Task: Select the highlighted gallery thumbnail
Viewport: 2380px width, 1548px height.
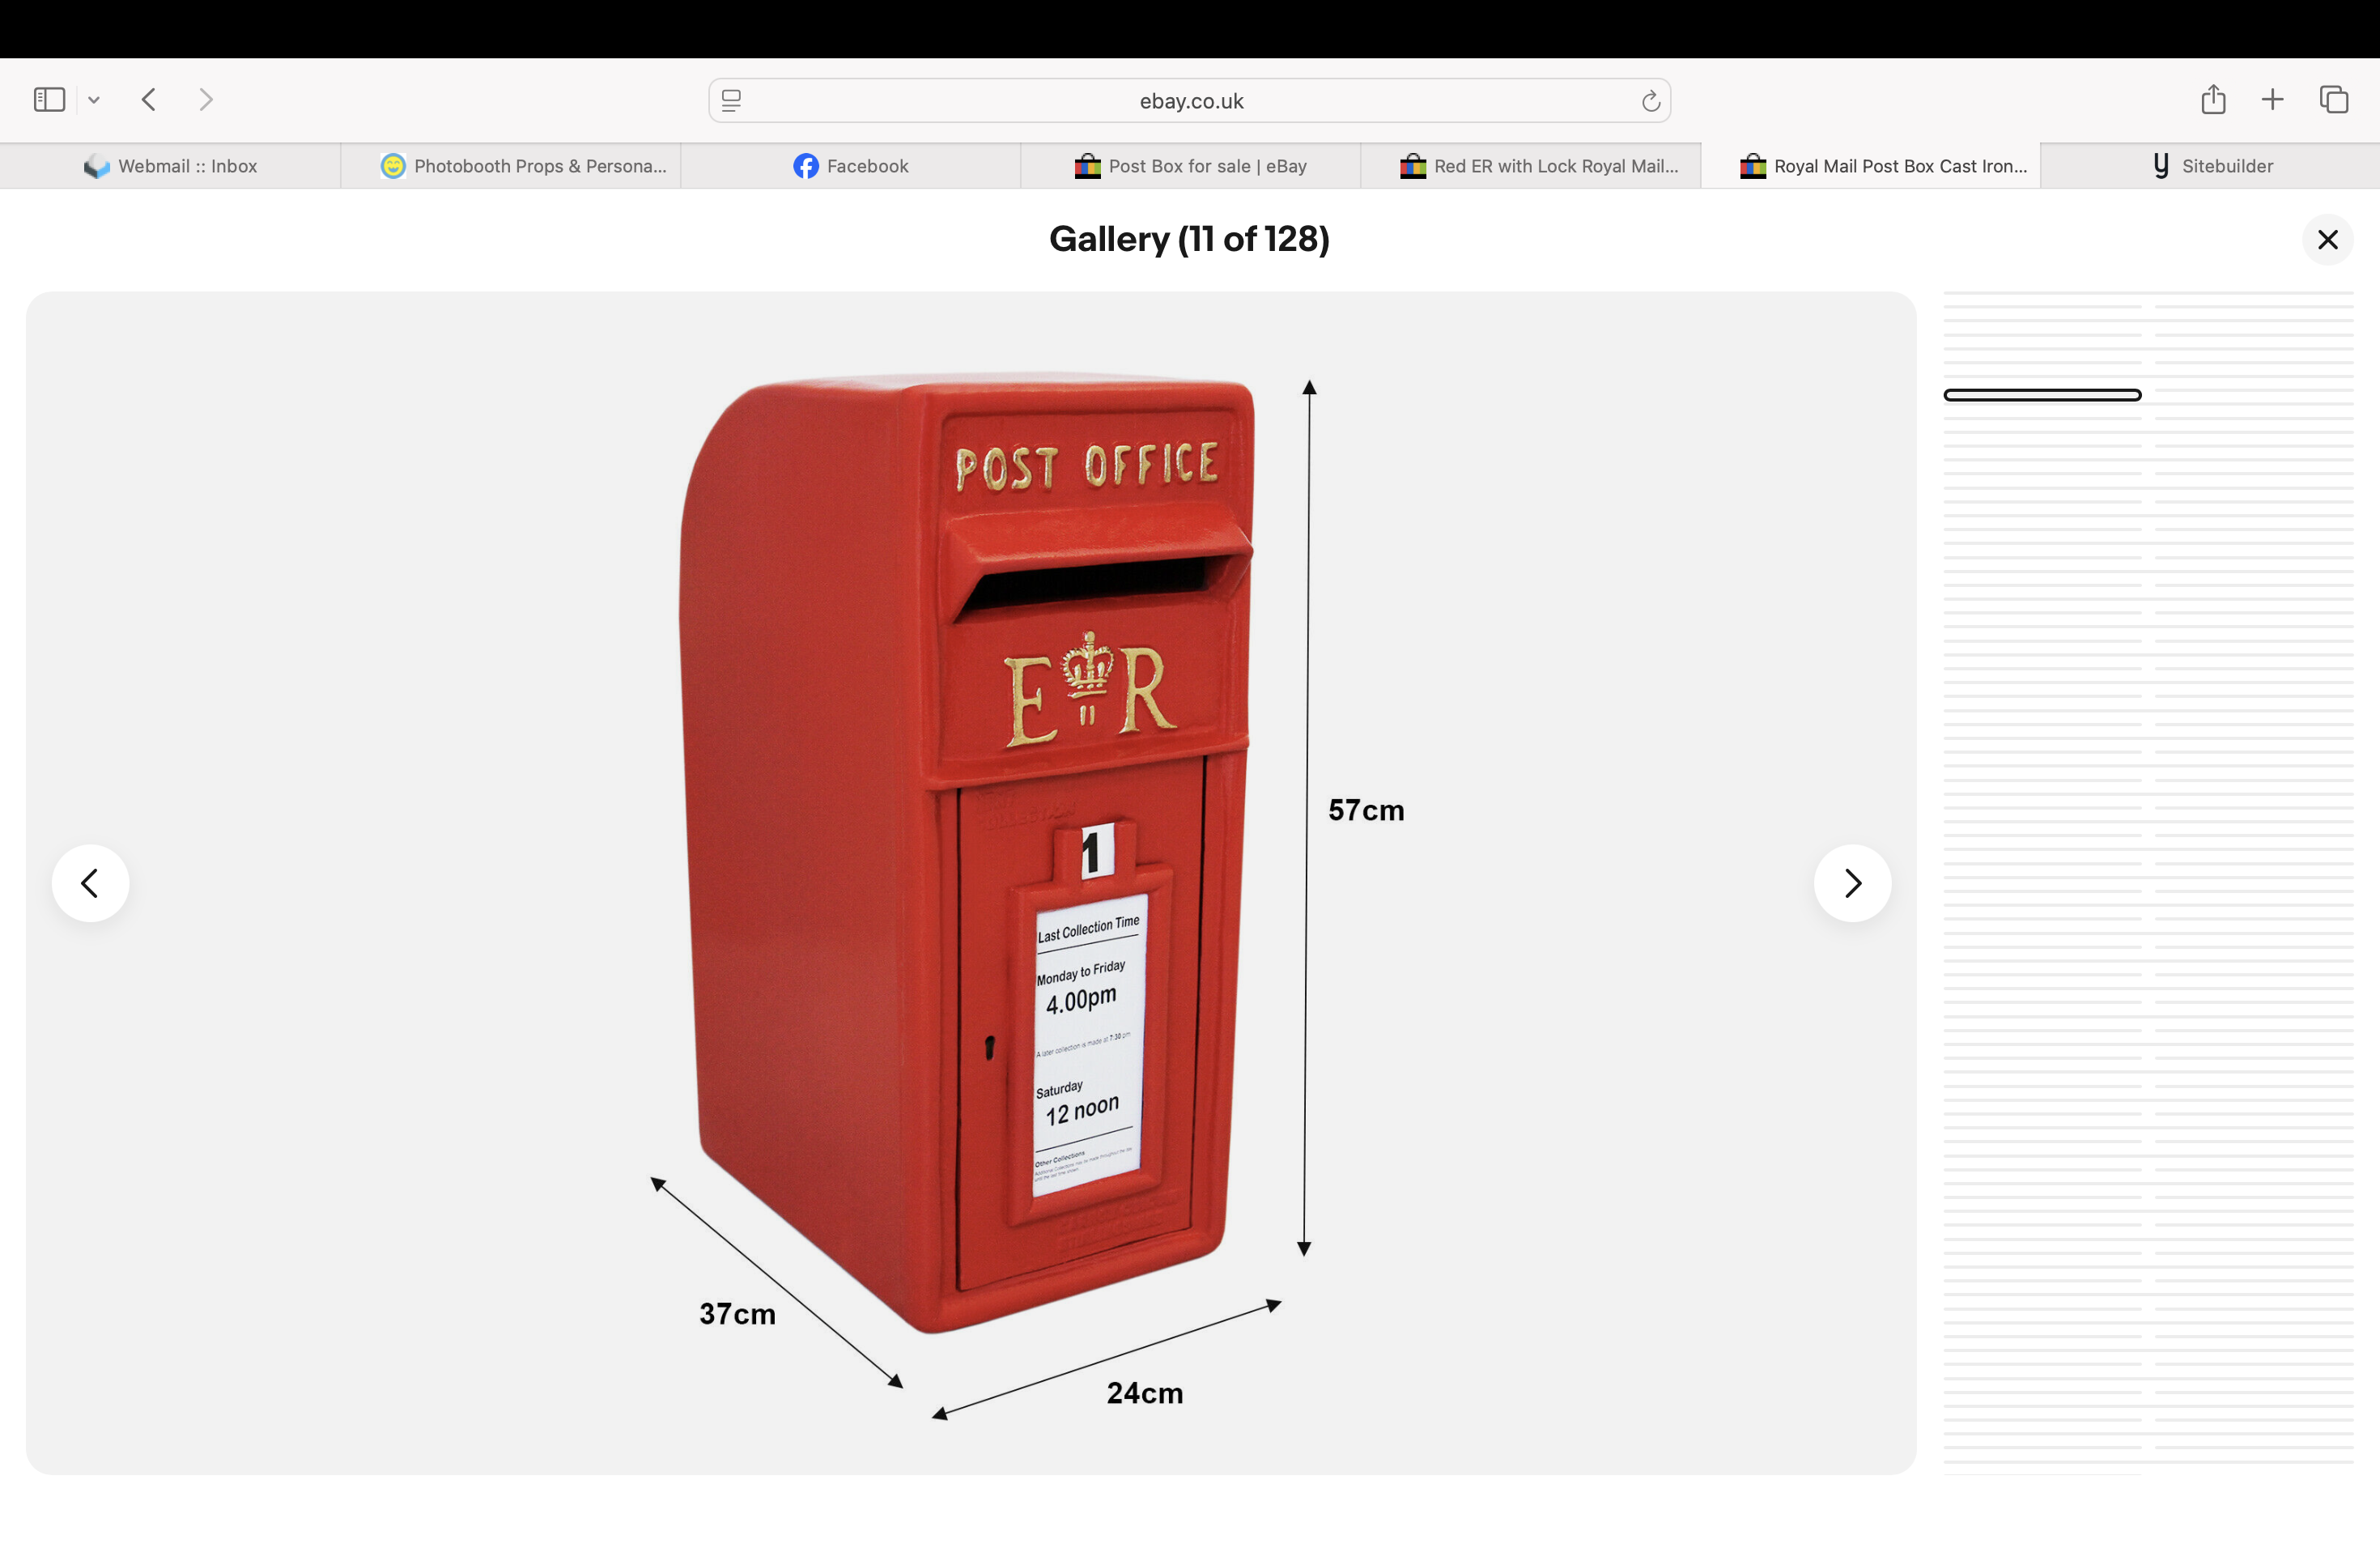Action: [2042, 395]
